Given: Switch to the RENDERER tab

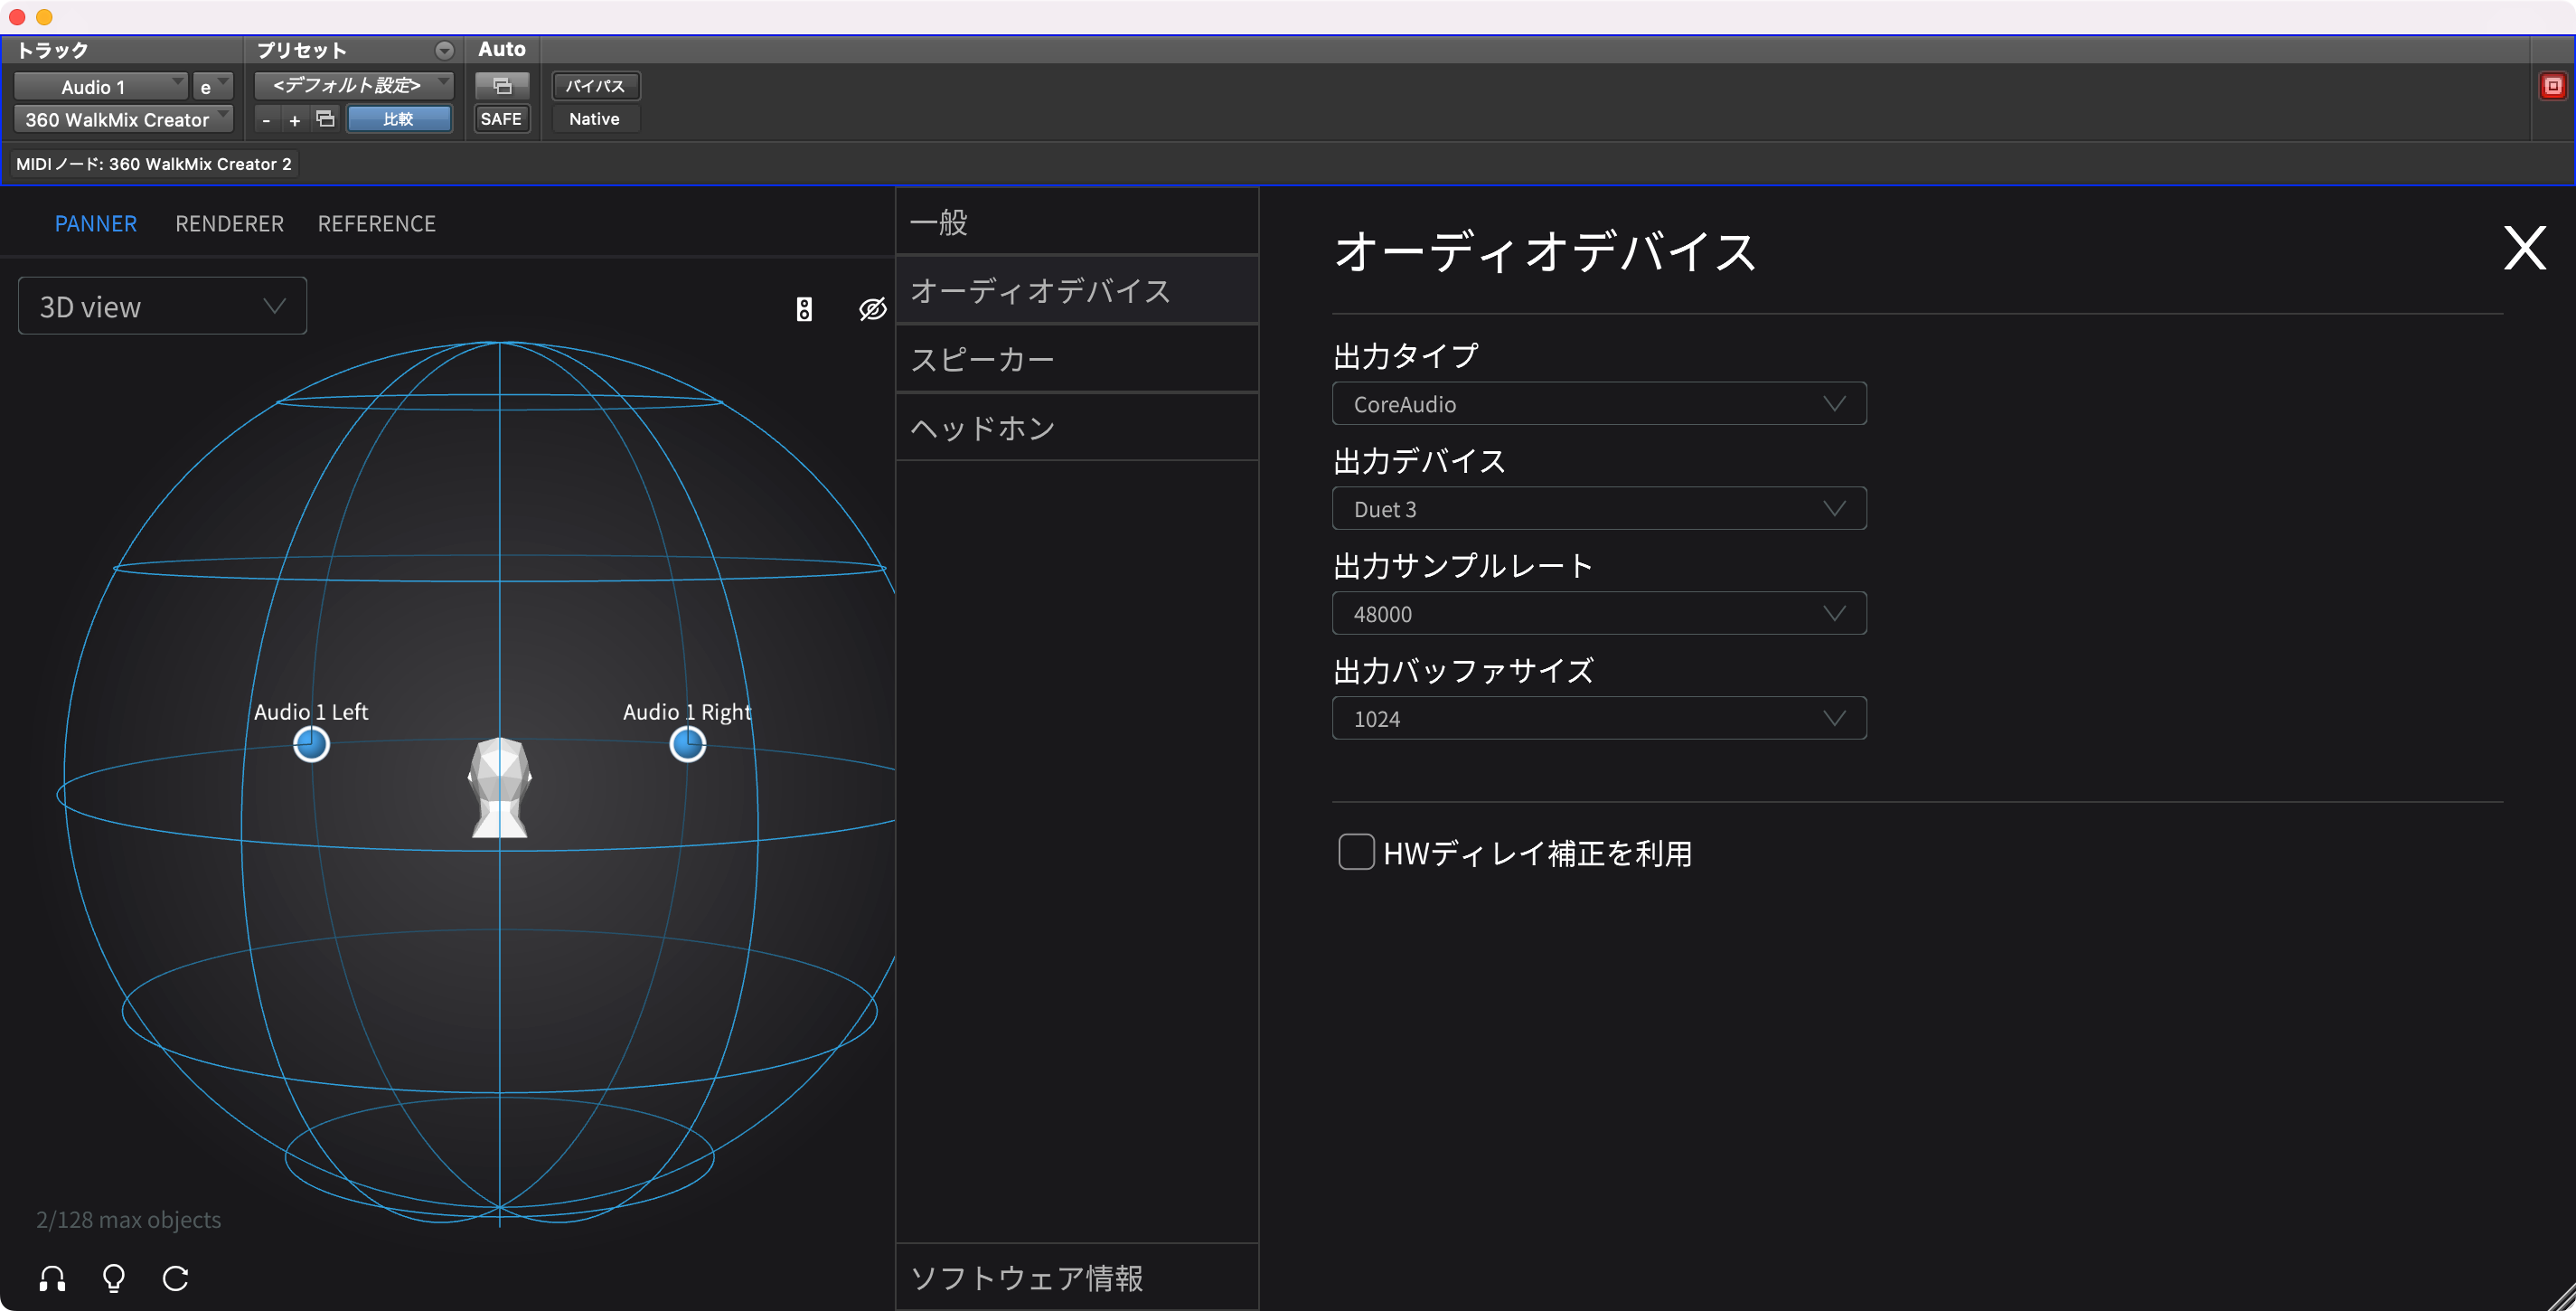Looking at the screenshot, I should [229, 224].
